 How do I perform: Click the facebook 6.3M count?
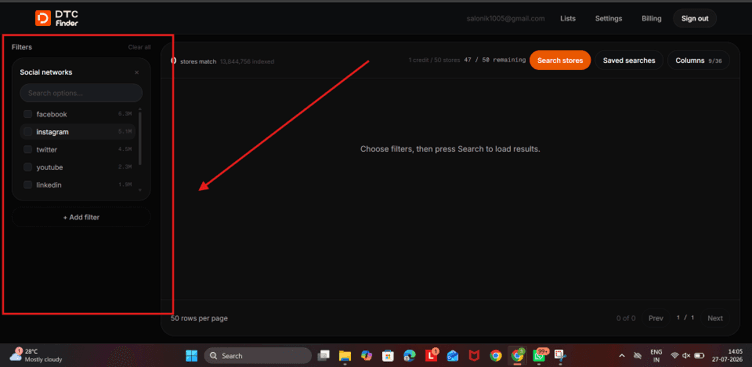[x=125, y=114]
